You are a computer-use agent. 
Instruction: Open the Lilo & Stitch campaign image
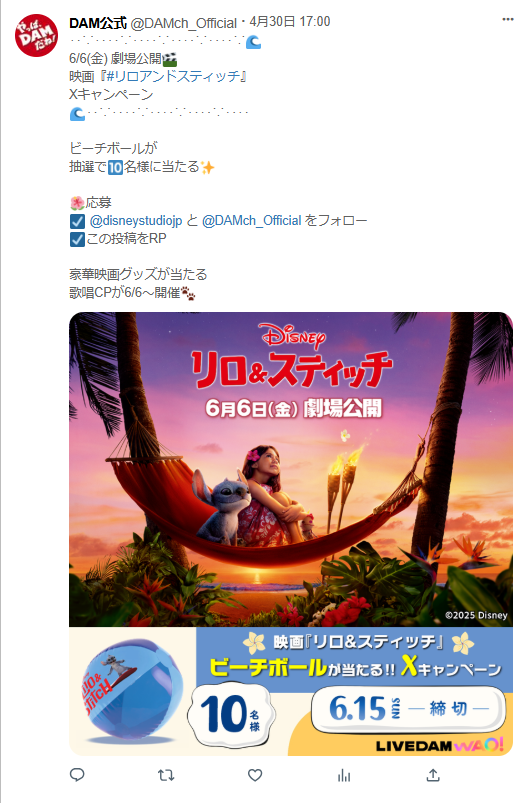pyautogui.click(x=291, y=534)
